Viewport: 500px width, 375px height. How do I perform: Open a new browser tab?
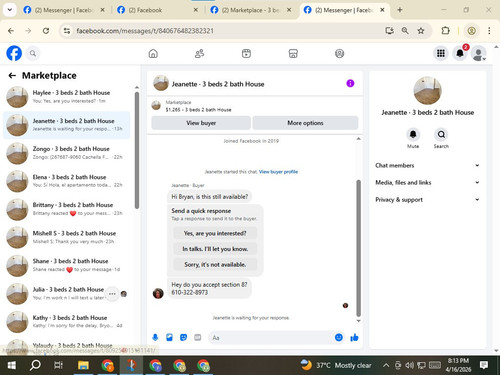click(x=400, y=10)
